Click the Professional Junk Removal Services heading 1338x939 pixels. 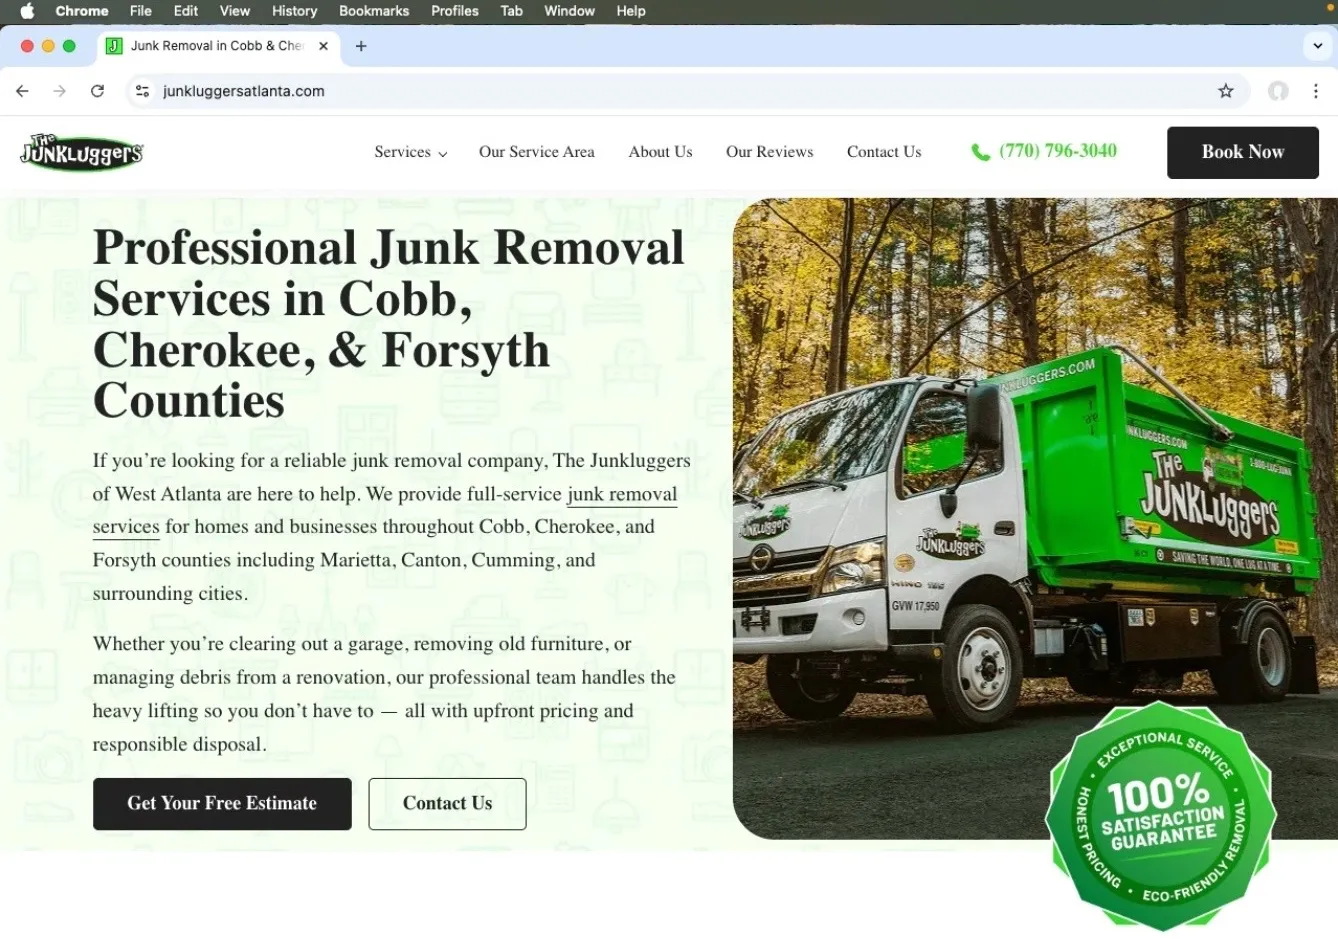389,324
